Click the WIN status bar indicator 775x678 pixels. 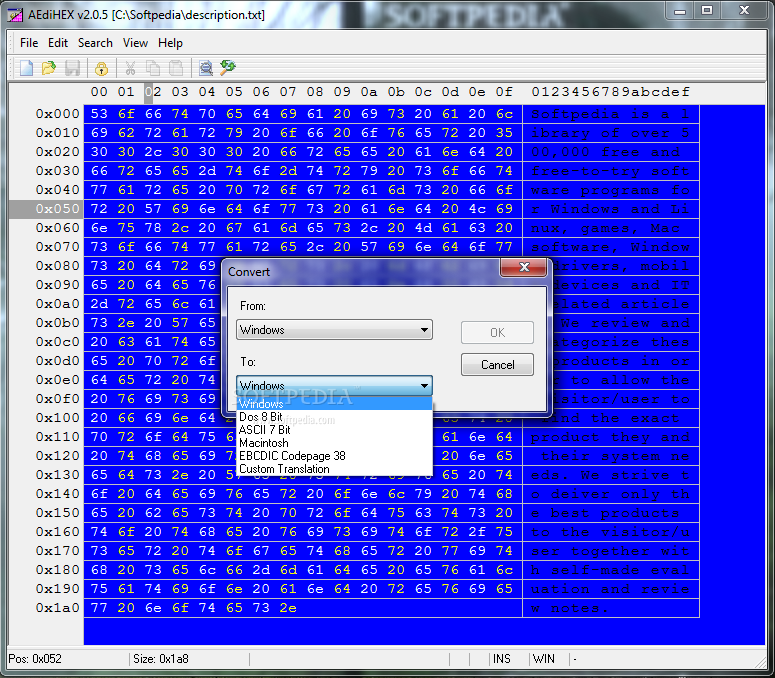tap(544, 659)
